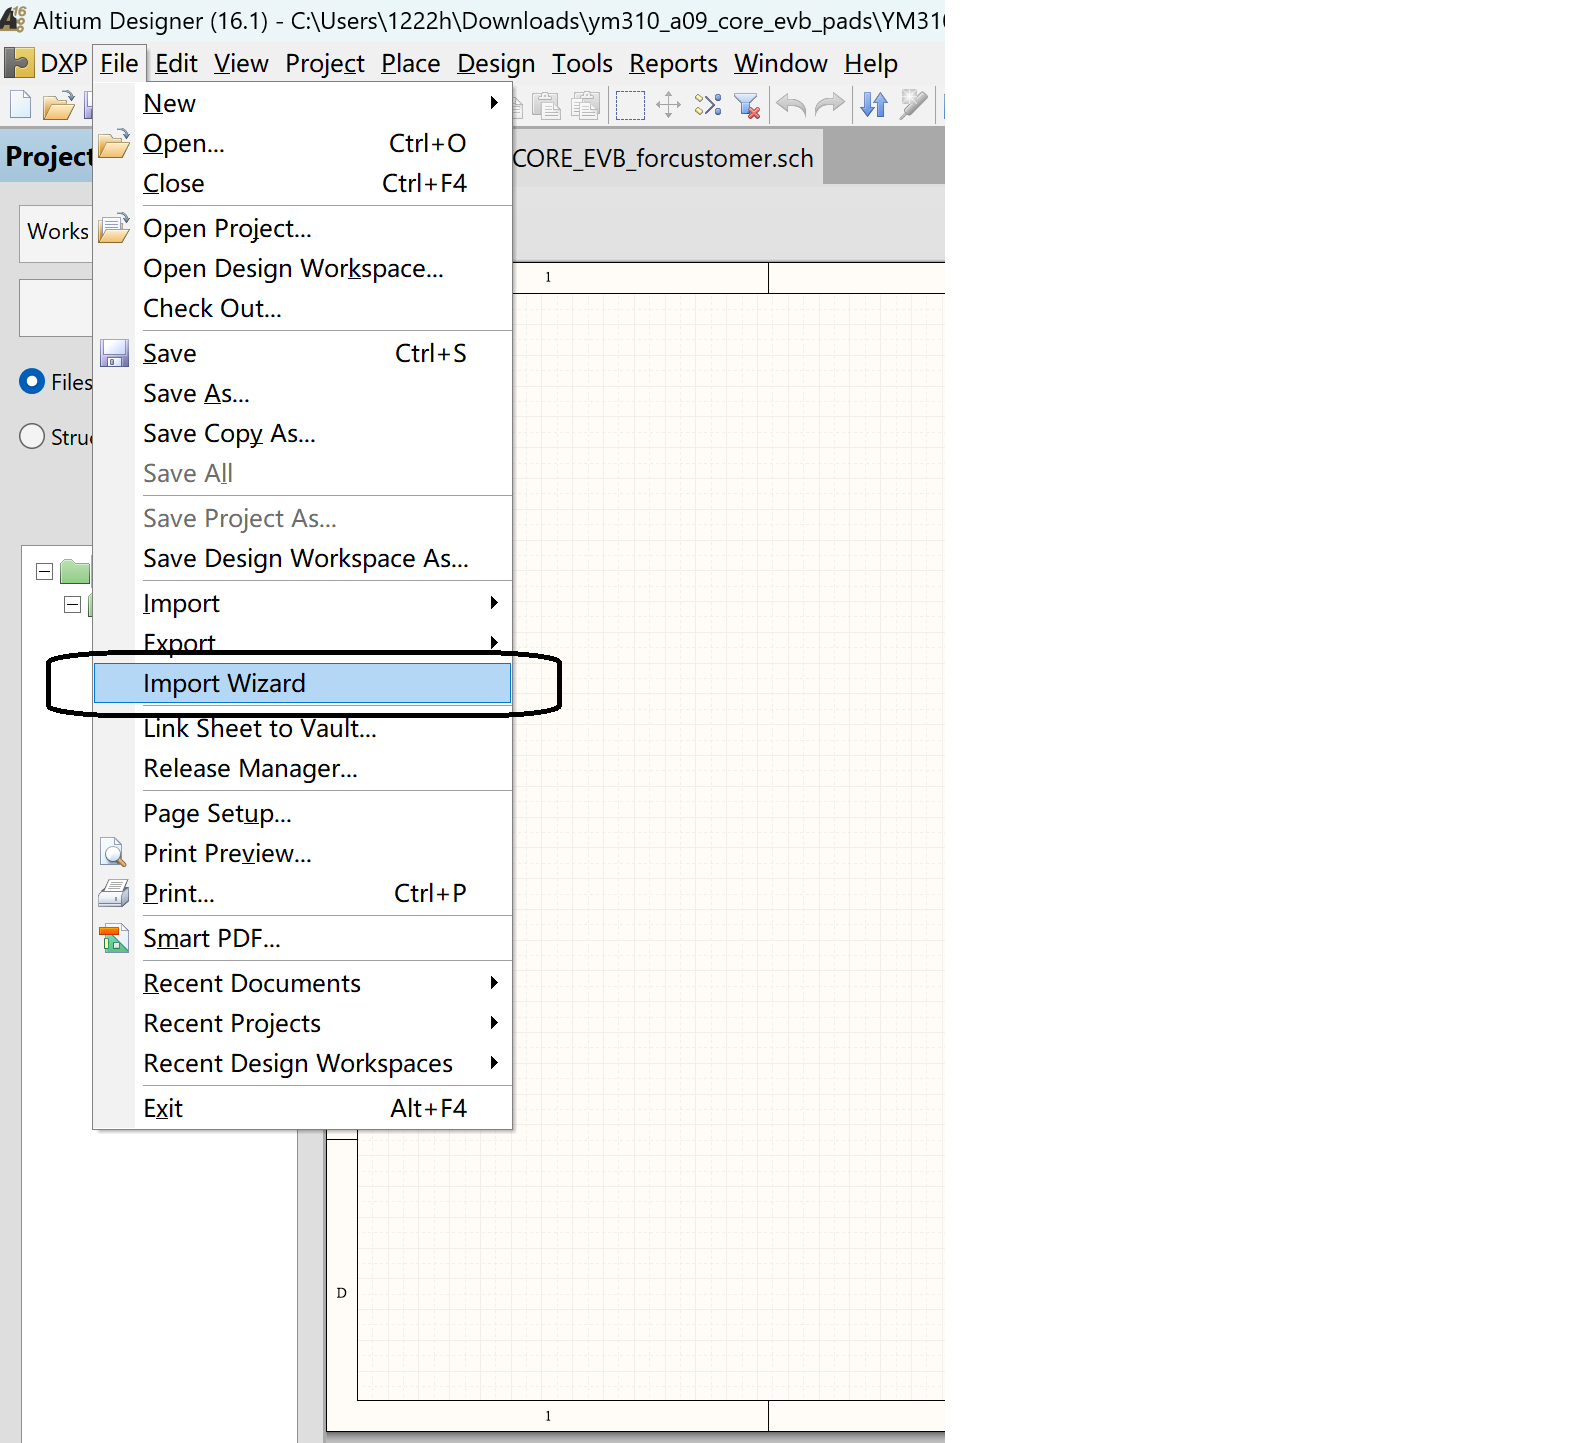Screen dimensions: 1580x1443
Task: Select the Structure radio button
Action: point(32,437)
